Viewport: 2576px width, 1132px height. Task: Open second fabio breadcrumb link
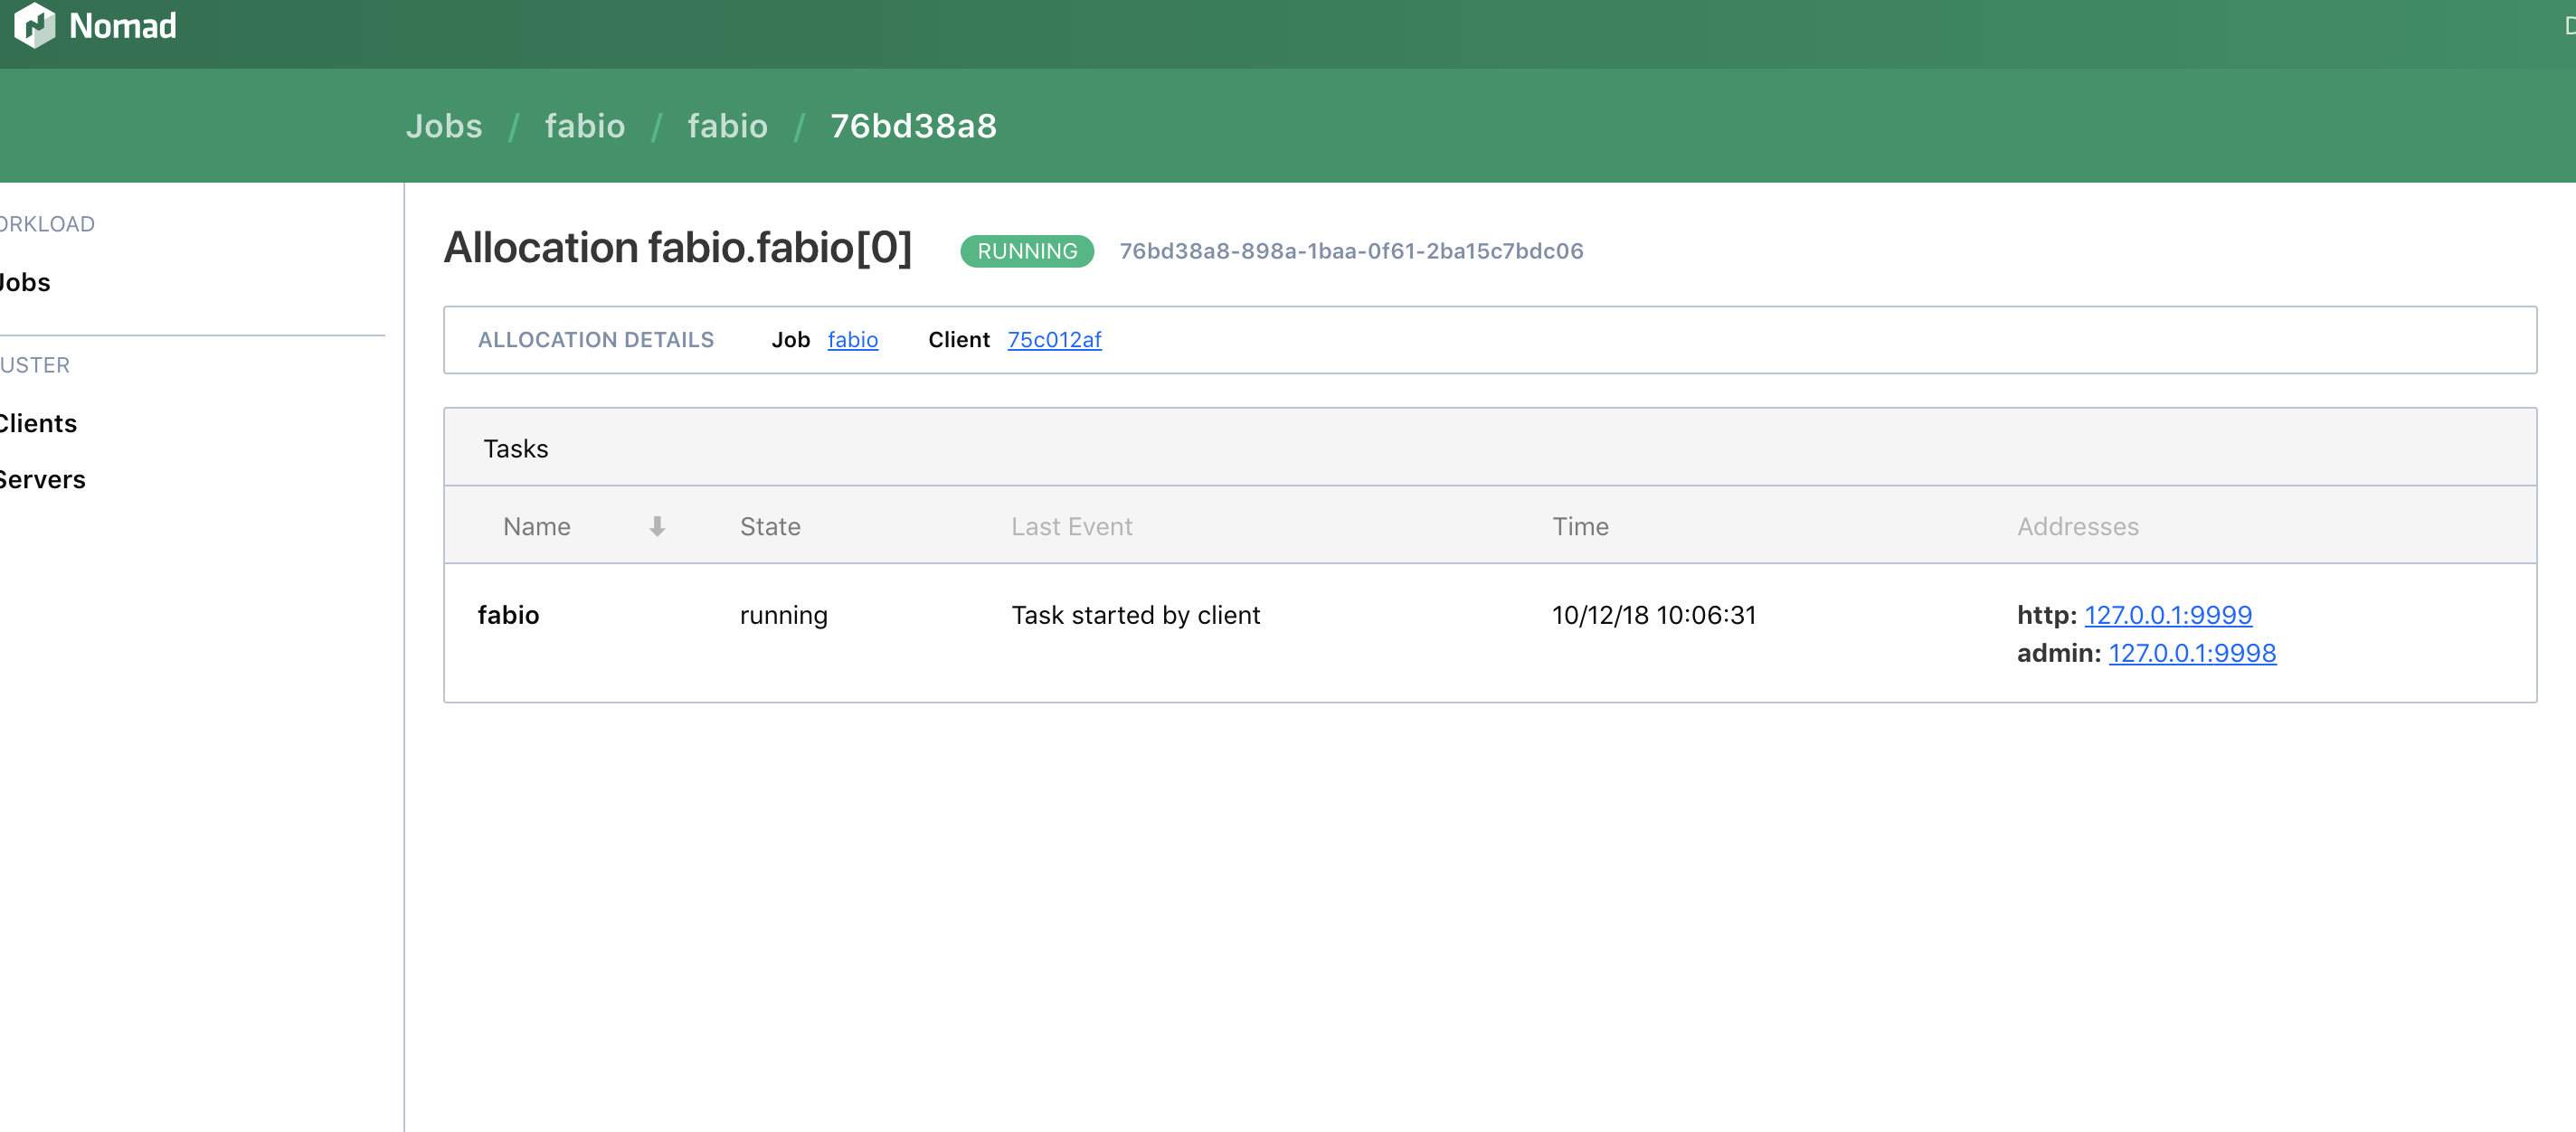[728, 126]
